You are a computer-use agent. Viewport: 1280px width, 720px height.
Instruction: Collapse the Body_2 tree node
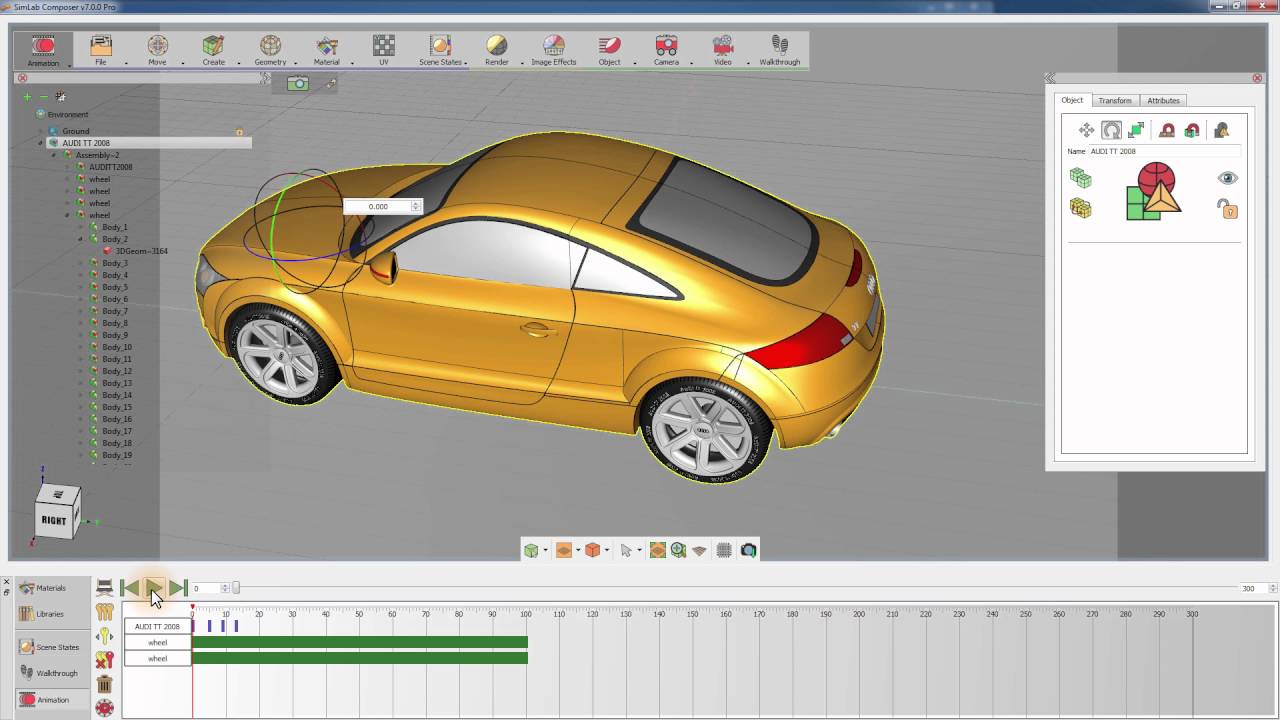point(81,239)
